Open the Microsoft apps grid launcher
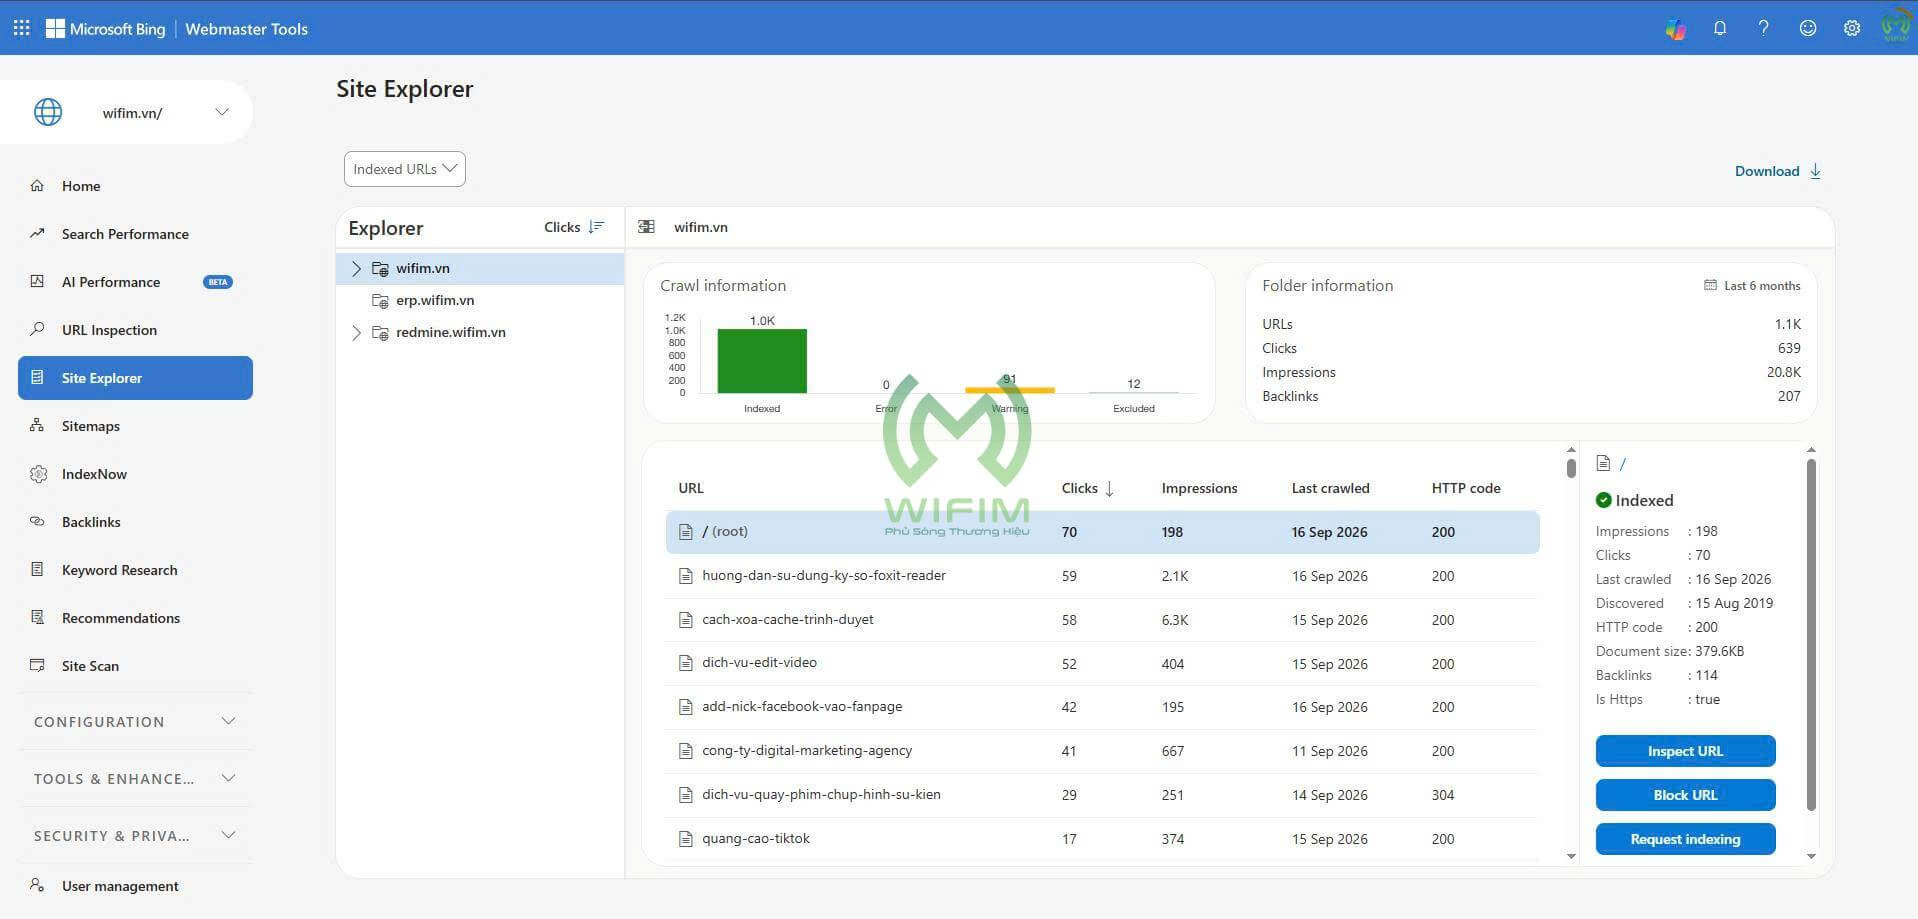Screen dimensions: 1918x919 (x=21, y=28)
